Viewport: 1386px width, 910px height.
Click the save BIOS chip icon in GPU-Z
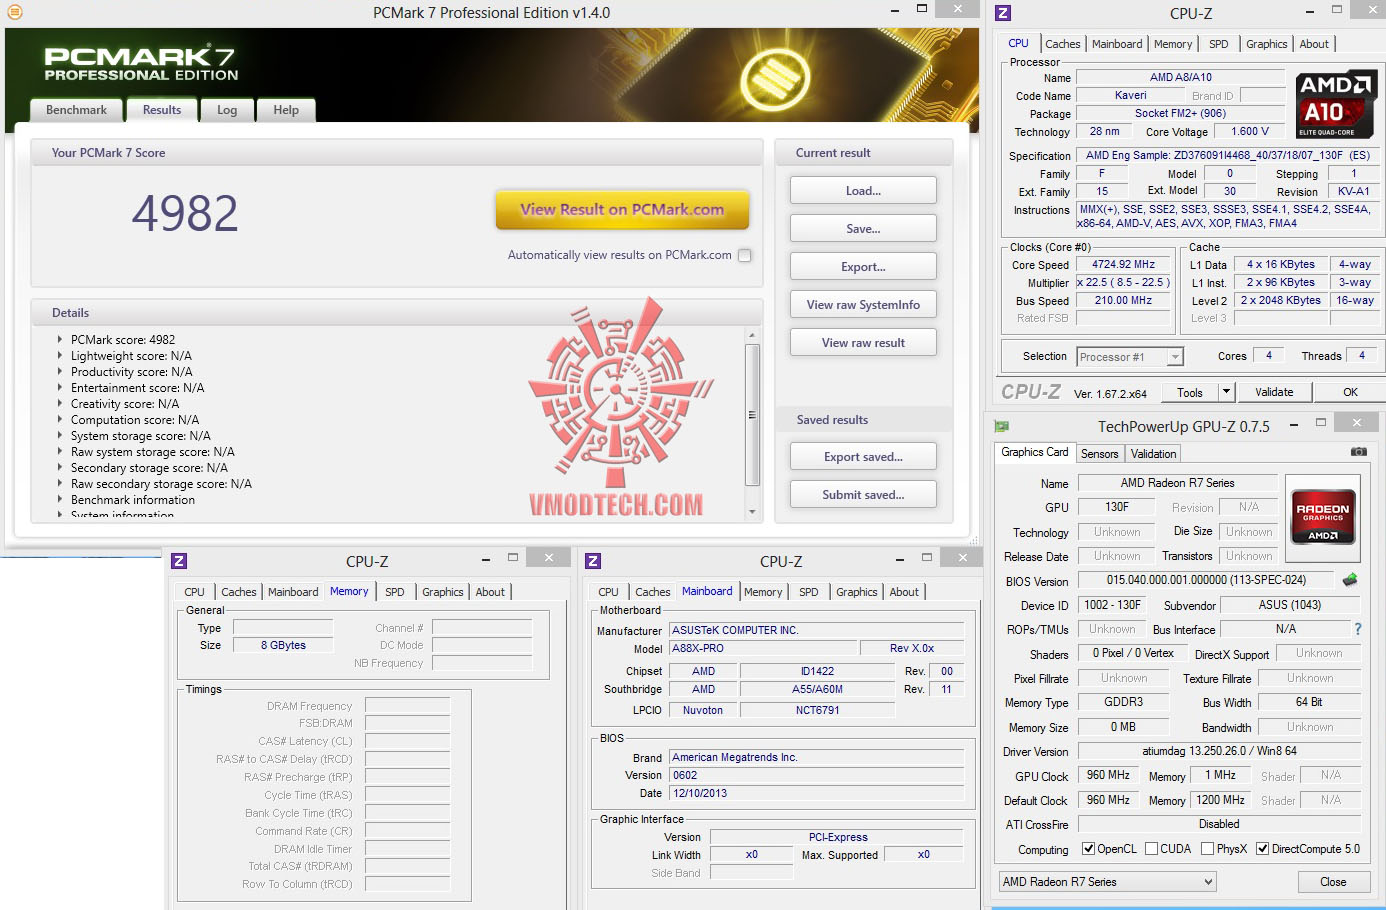(x=1350, y=579)
